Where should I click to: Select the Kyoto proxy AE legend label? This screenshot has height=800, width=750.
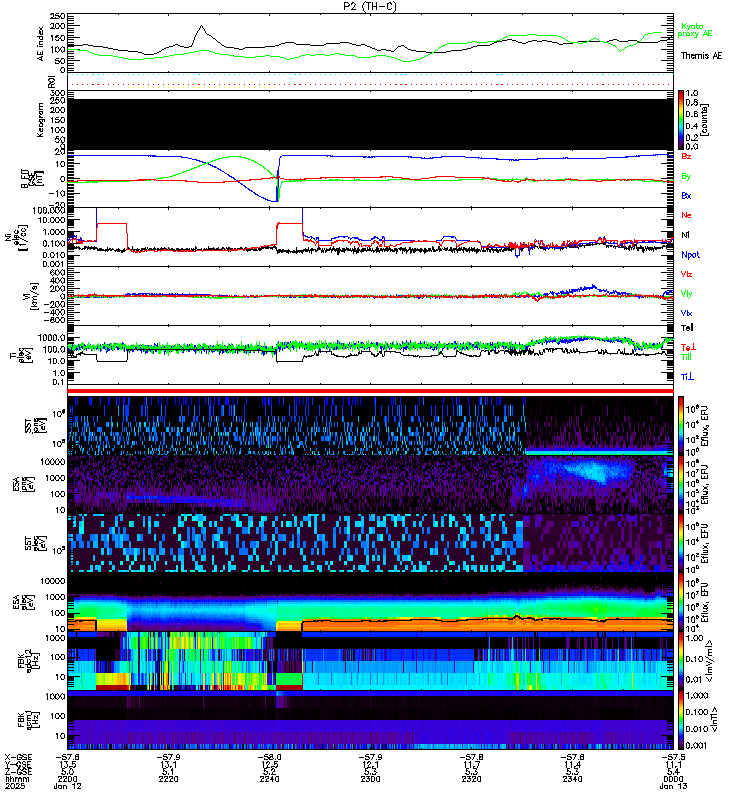694,30
